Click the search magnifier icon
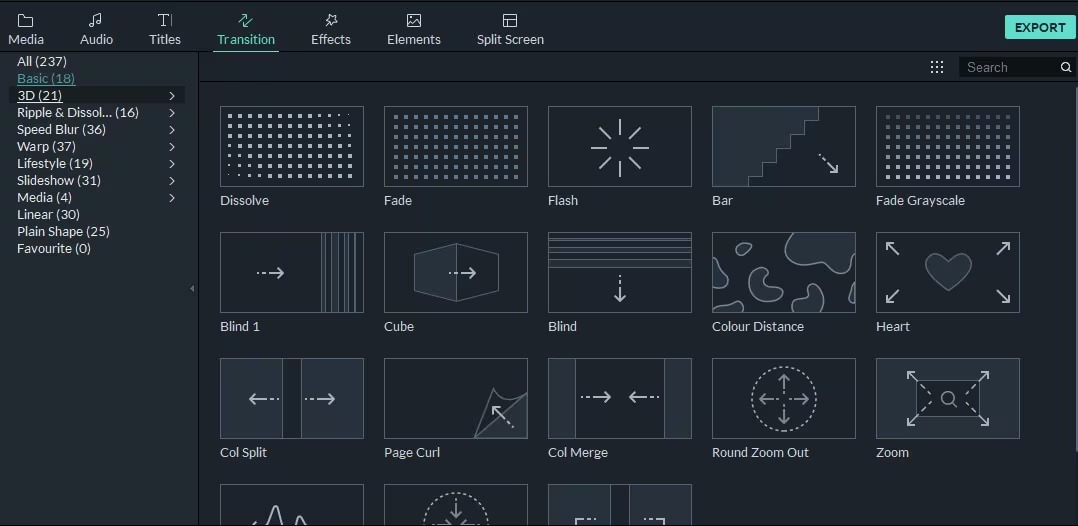1078x526 pixels. tap(1066, 67)
